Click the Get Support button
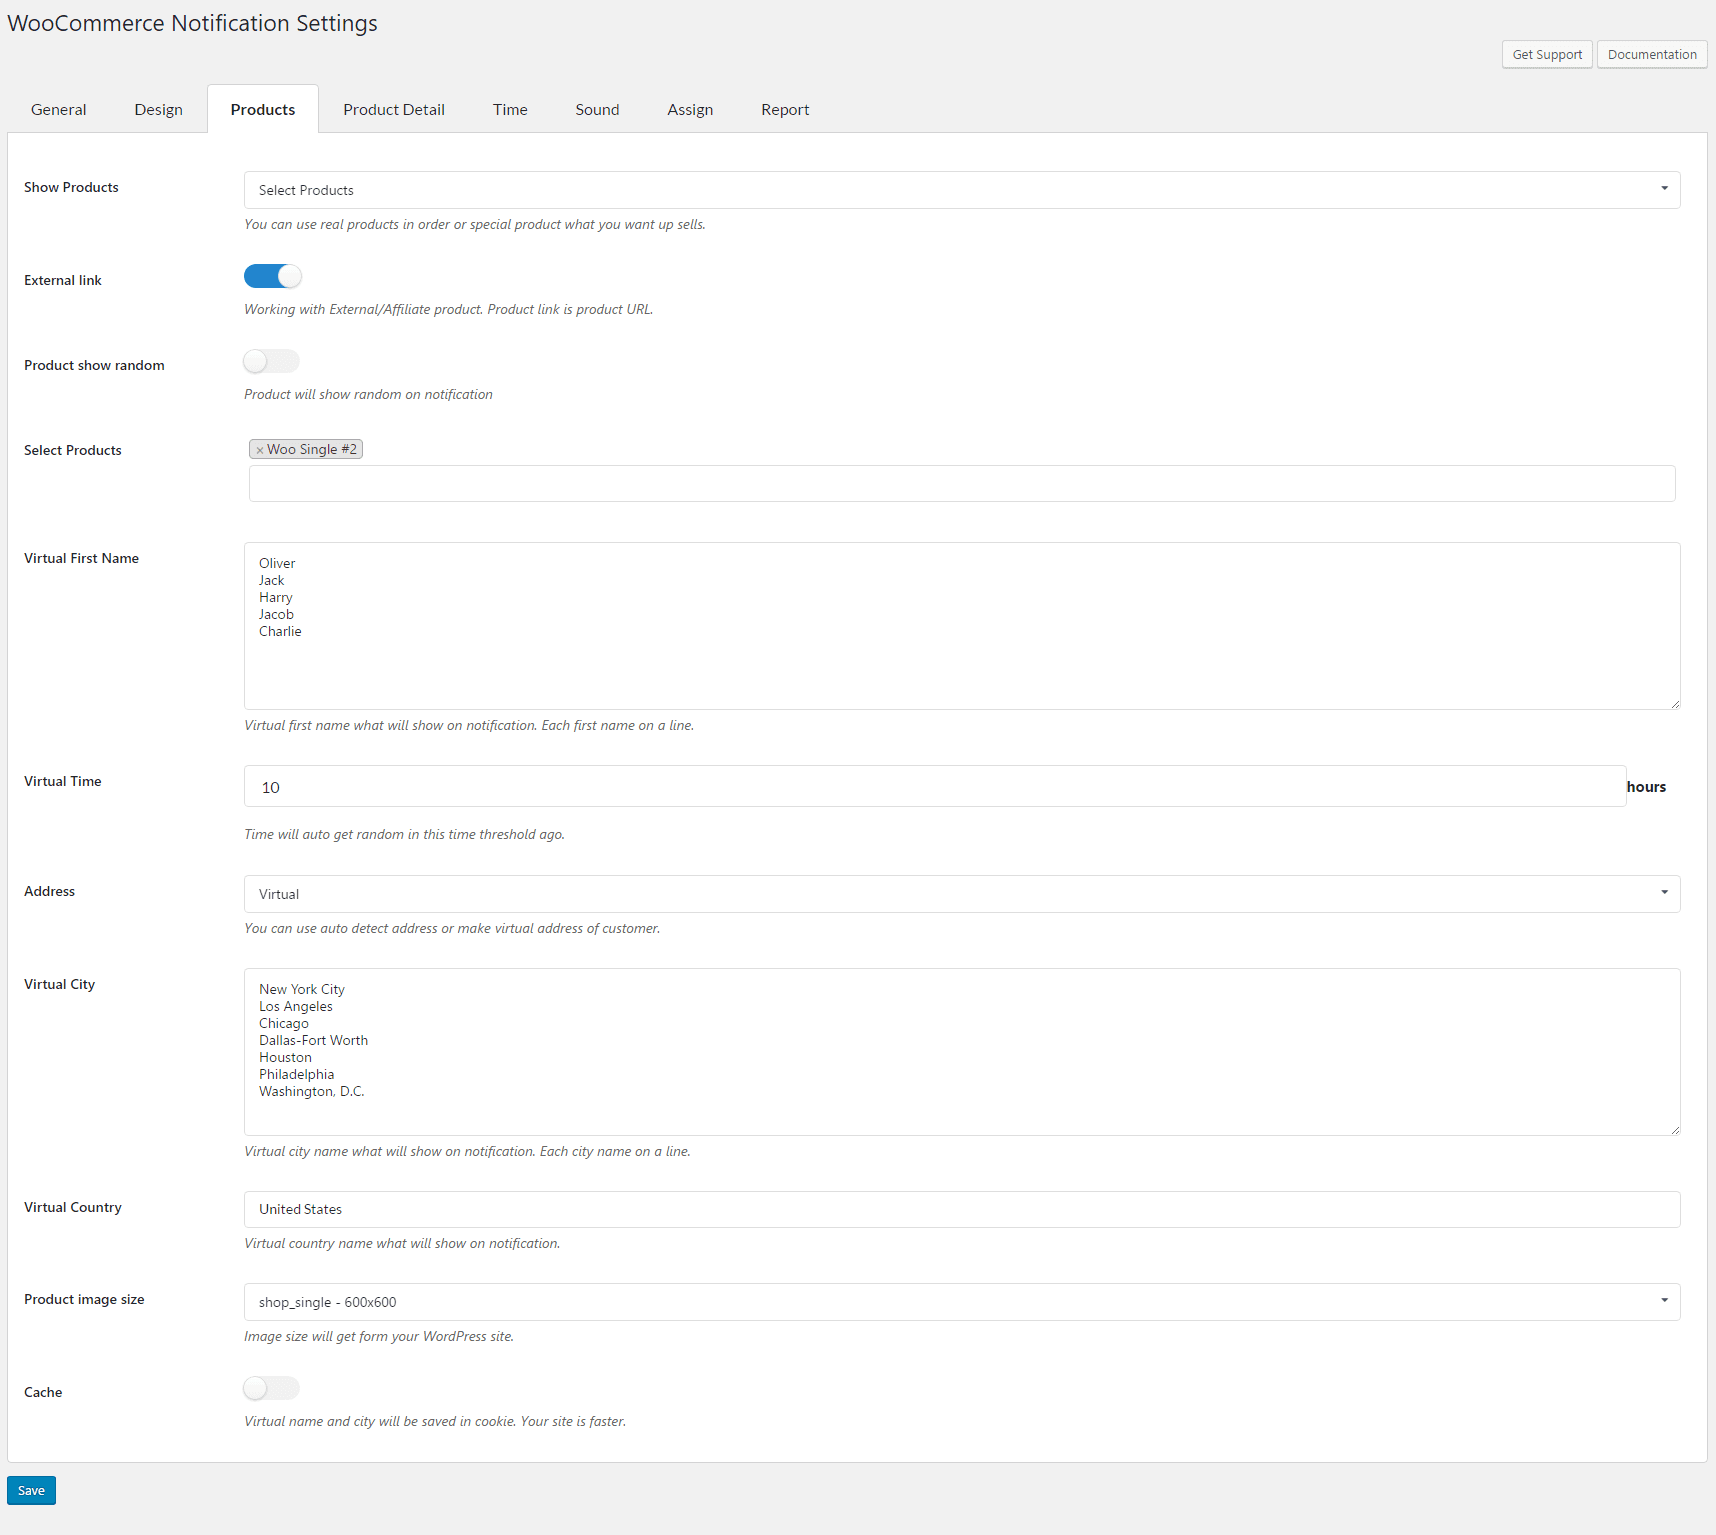 [x=1547, y=54]
